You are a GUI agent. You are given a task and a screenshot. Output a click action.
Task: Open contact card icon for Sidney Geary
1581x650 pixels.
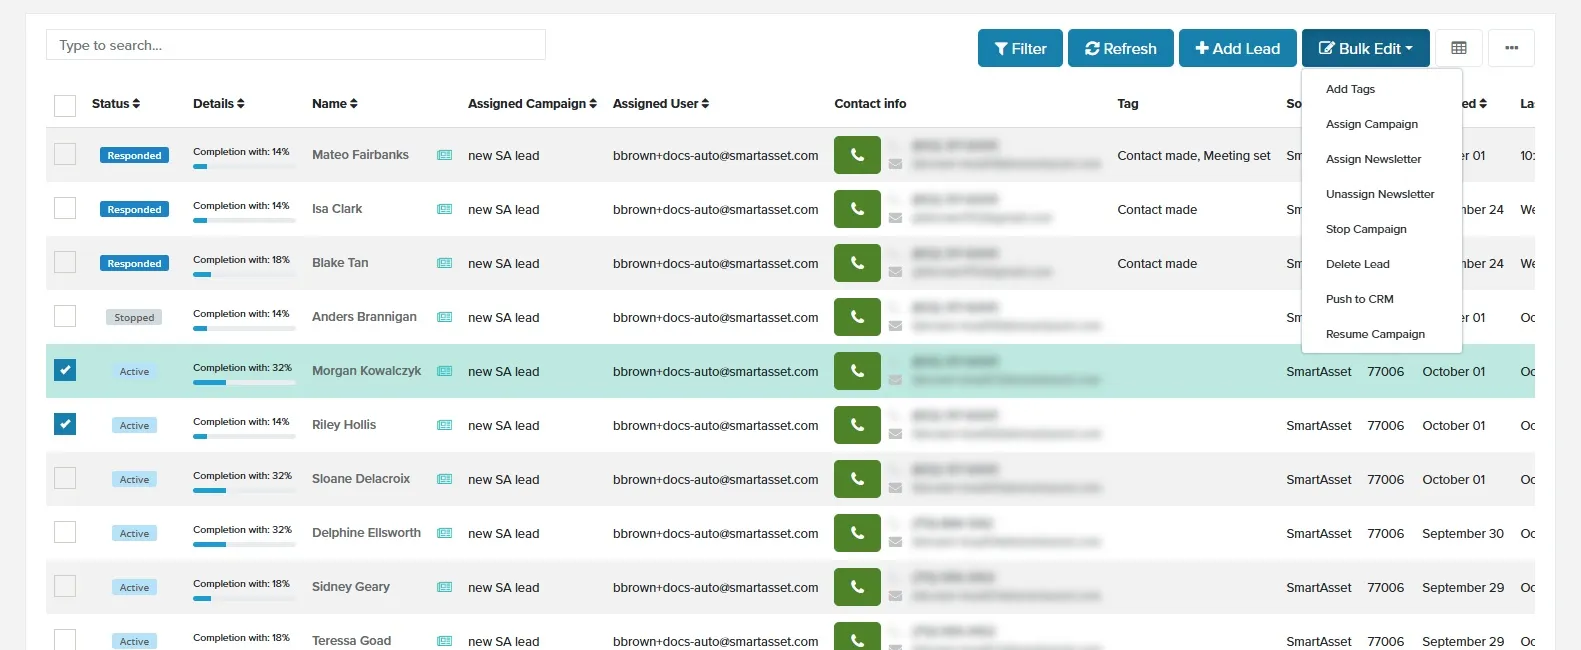(x=445, y=587)
